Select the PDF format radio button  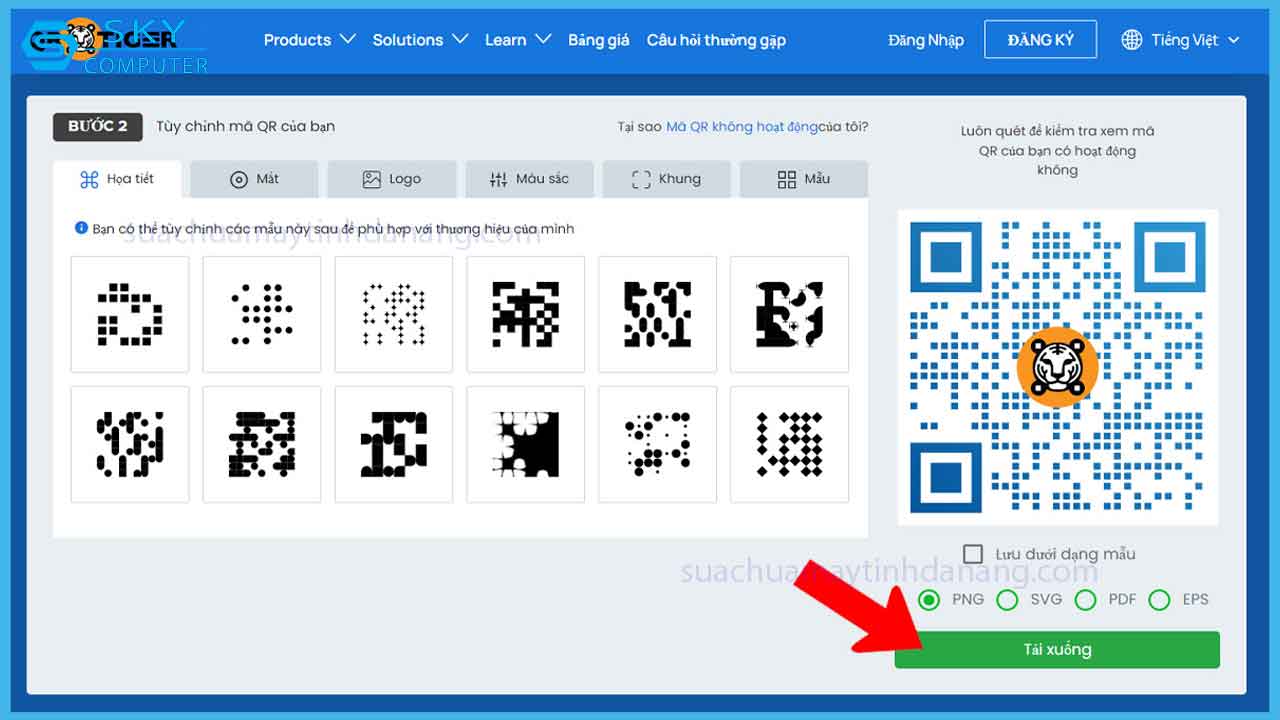point(1085,600)
